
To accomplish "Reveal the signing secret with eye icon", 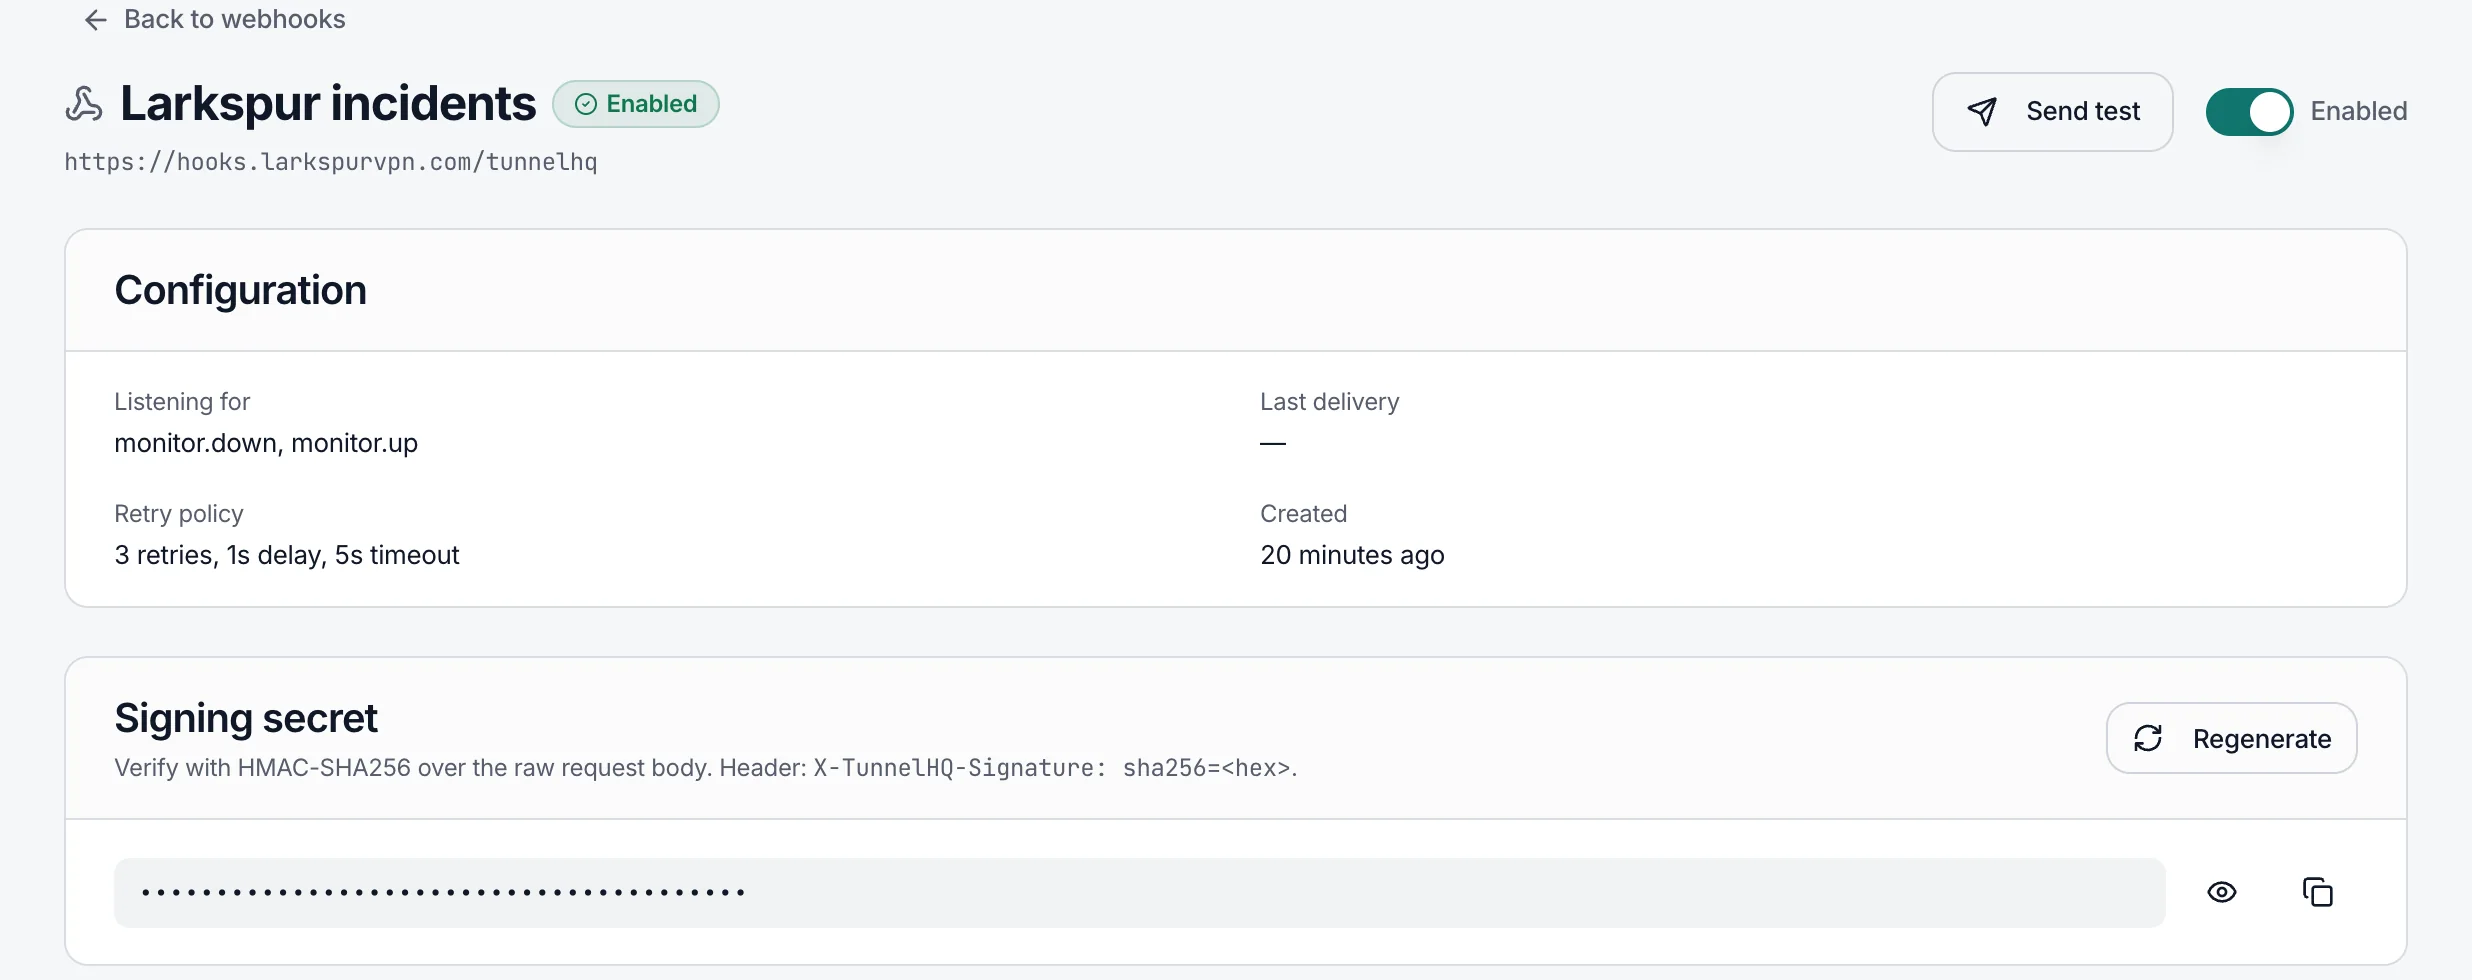I will 2221,892.
